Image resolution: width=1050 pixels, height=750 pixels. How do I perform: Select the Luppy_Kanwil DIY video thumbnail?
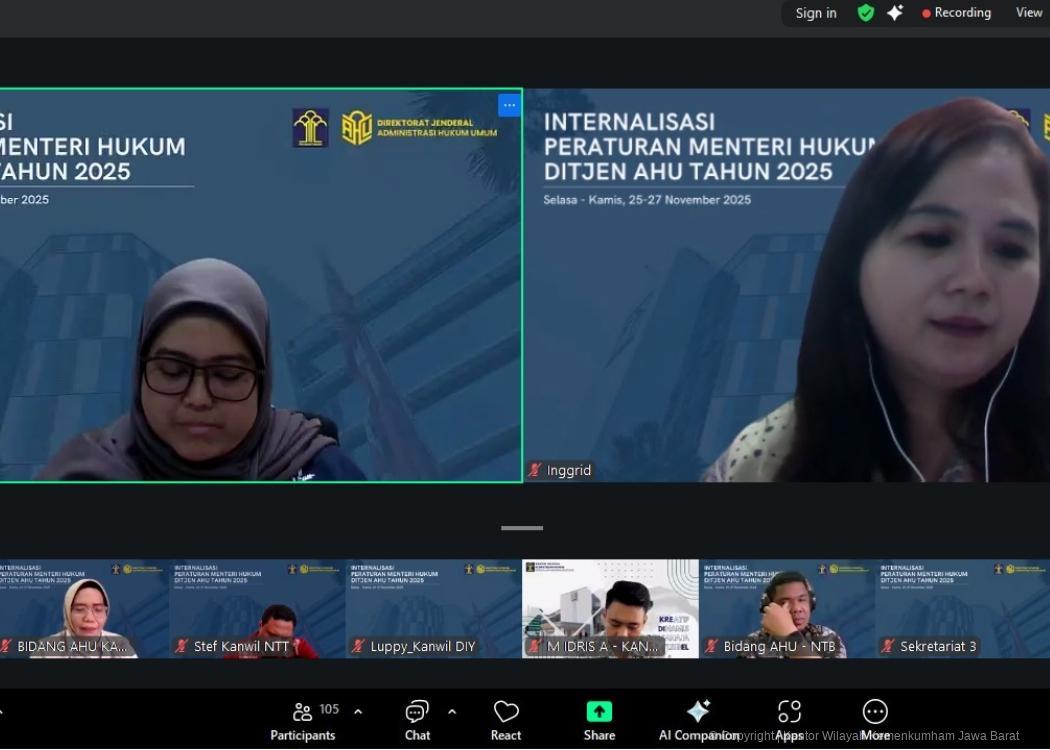click(x=433, y=608)
